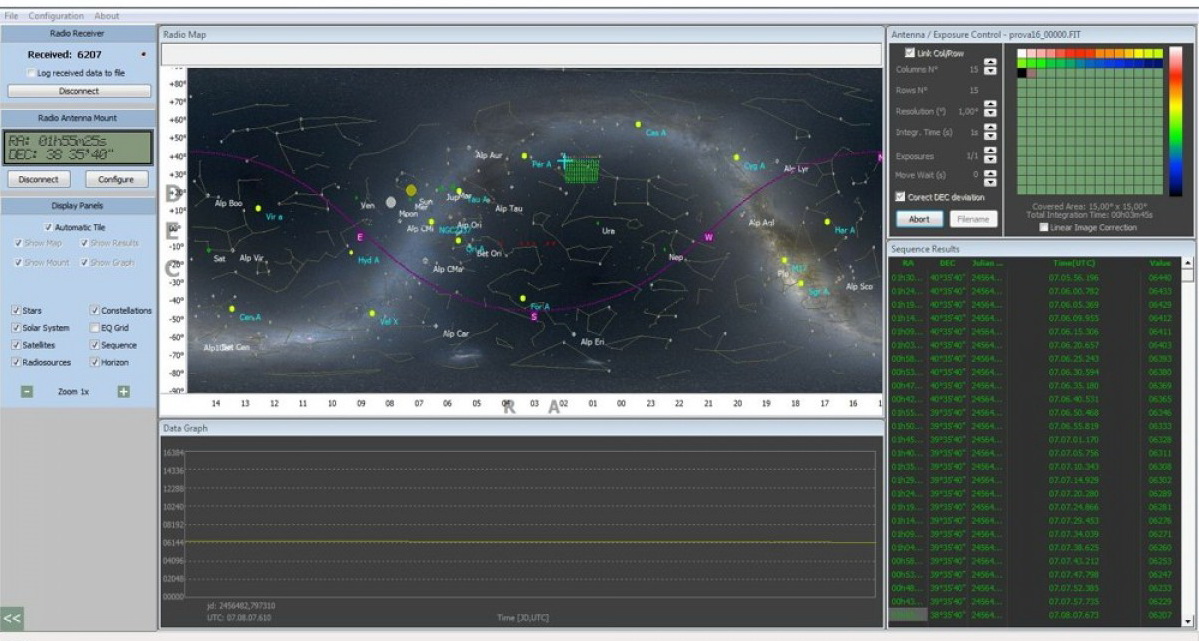This screenshot has width=1199, height=641.
Task: Click the green sequence grid on the map
Action: pyautogui.click(x=582, y=170)
